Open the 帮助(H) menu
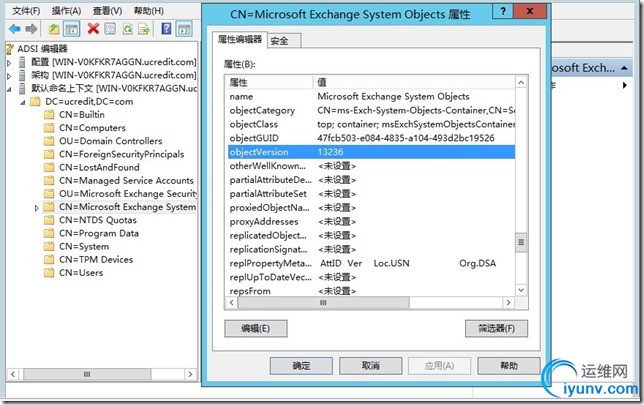 point(149,11)
